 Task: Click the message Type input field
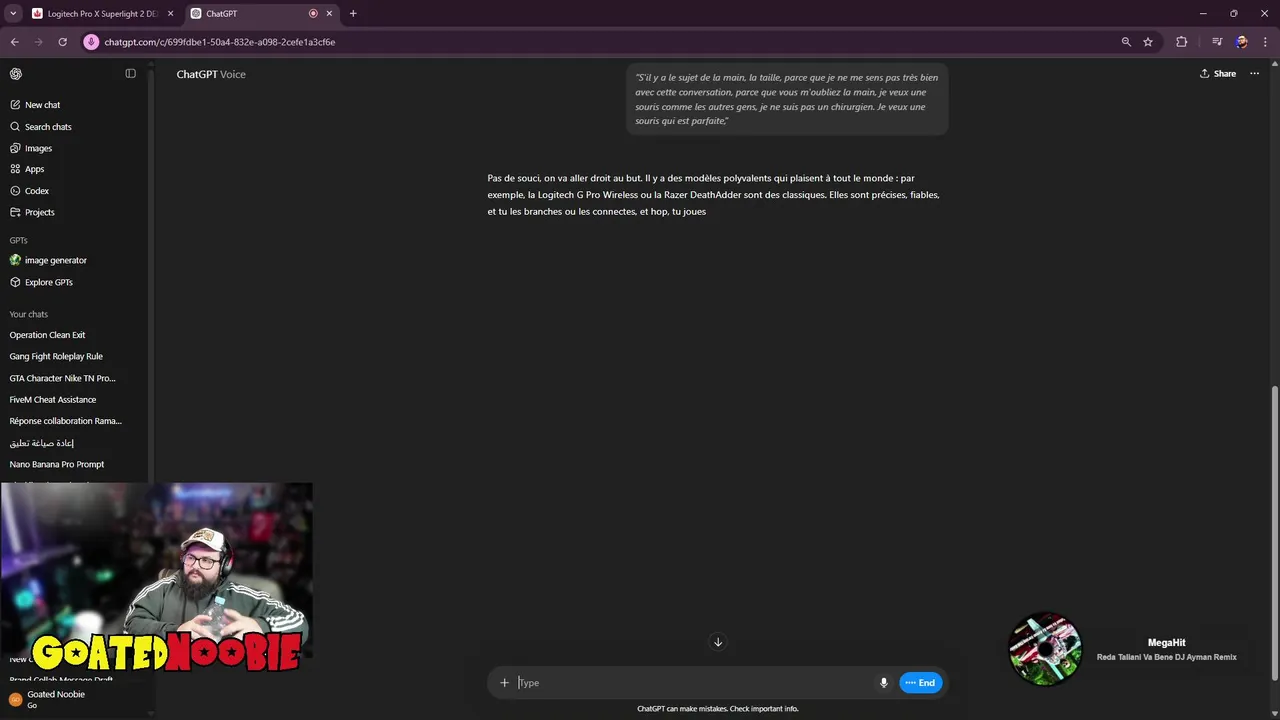pyautogui.click(x=693, y=683)
